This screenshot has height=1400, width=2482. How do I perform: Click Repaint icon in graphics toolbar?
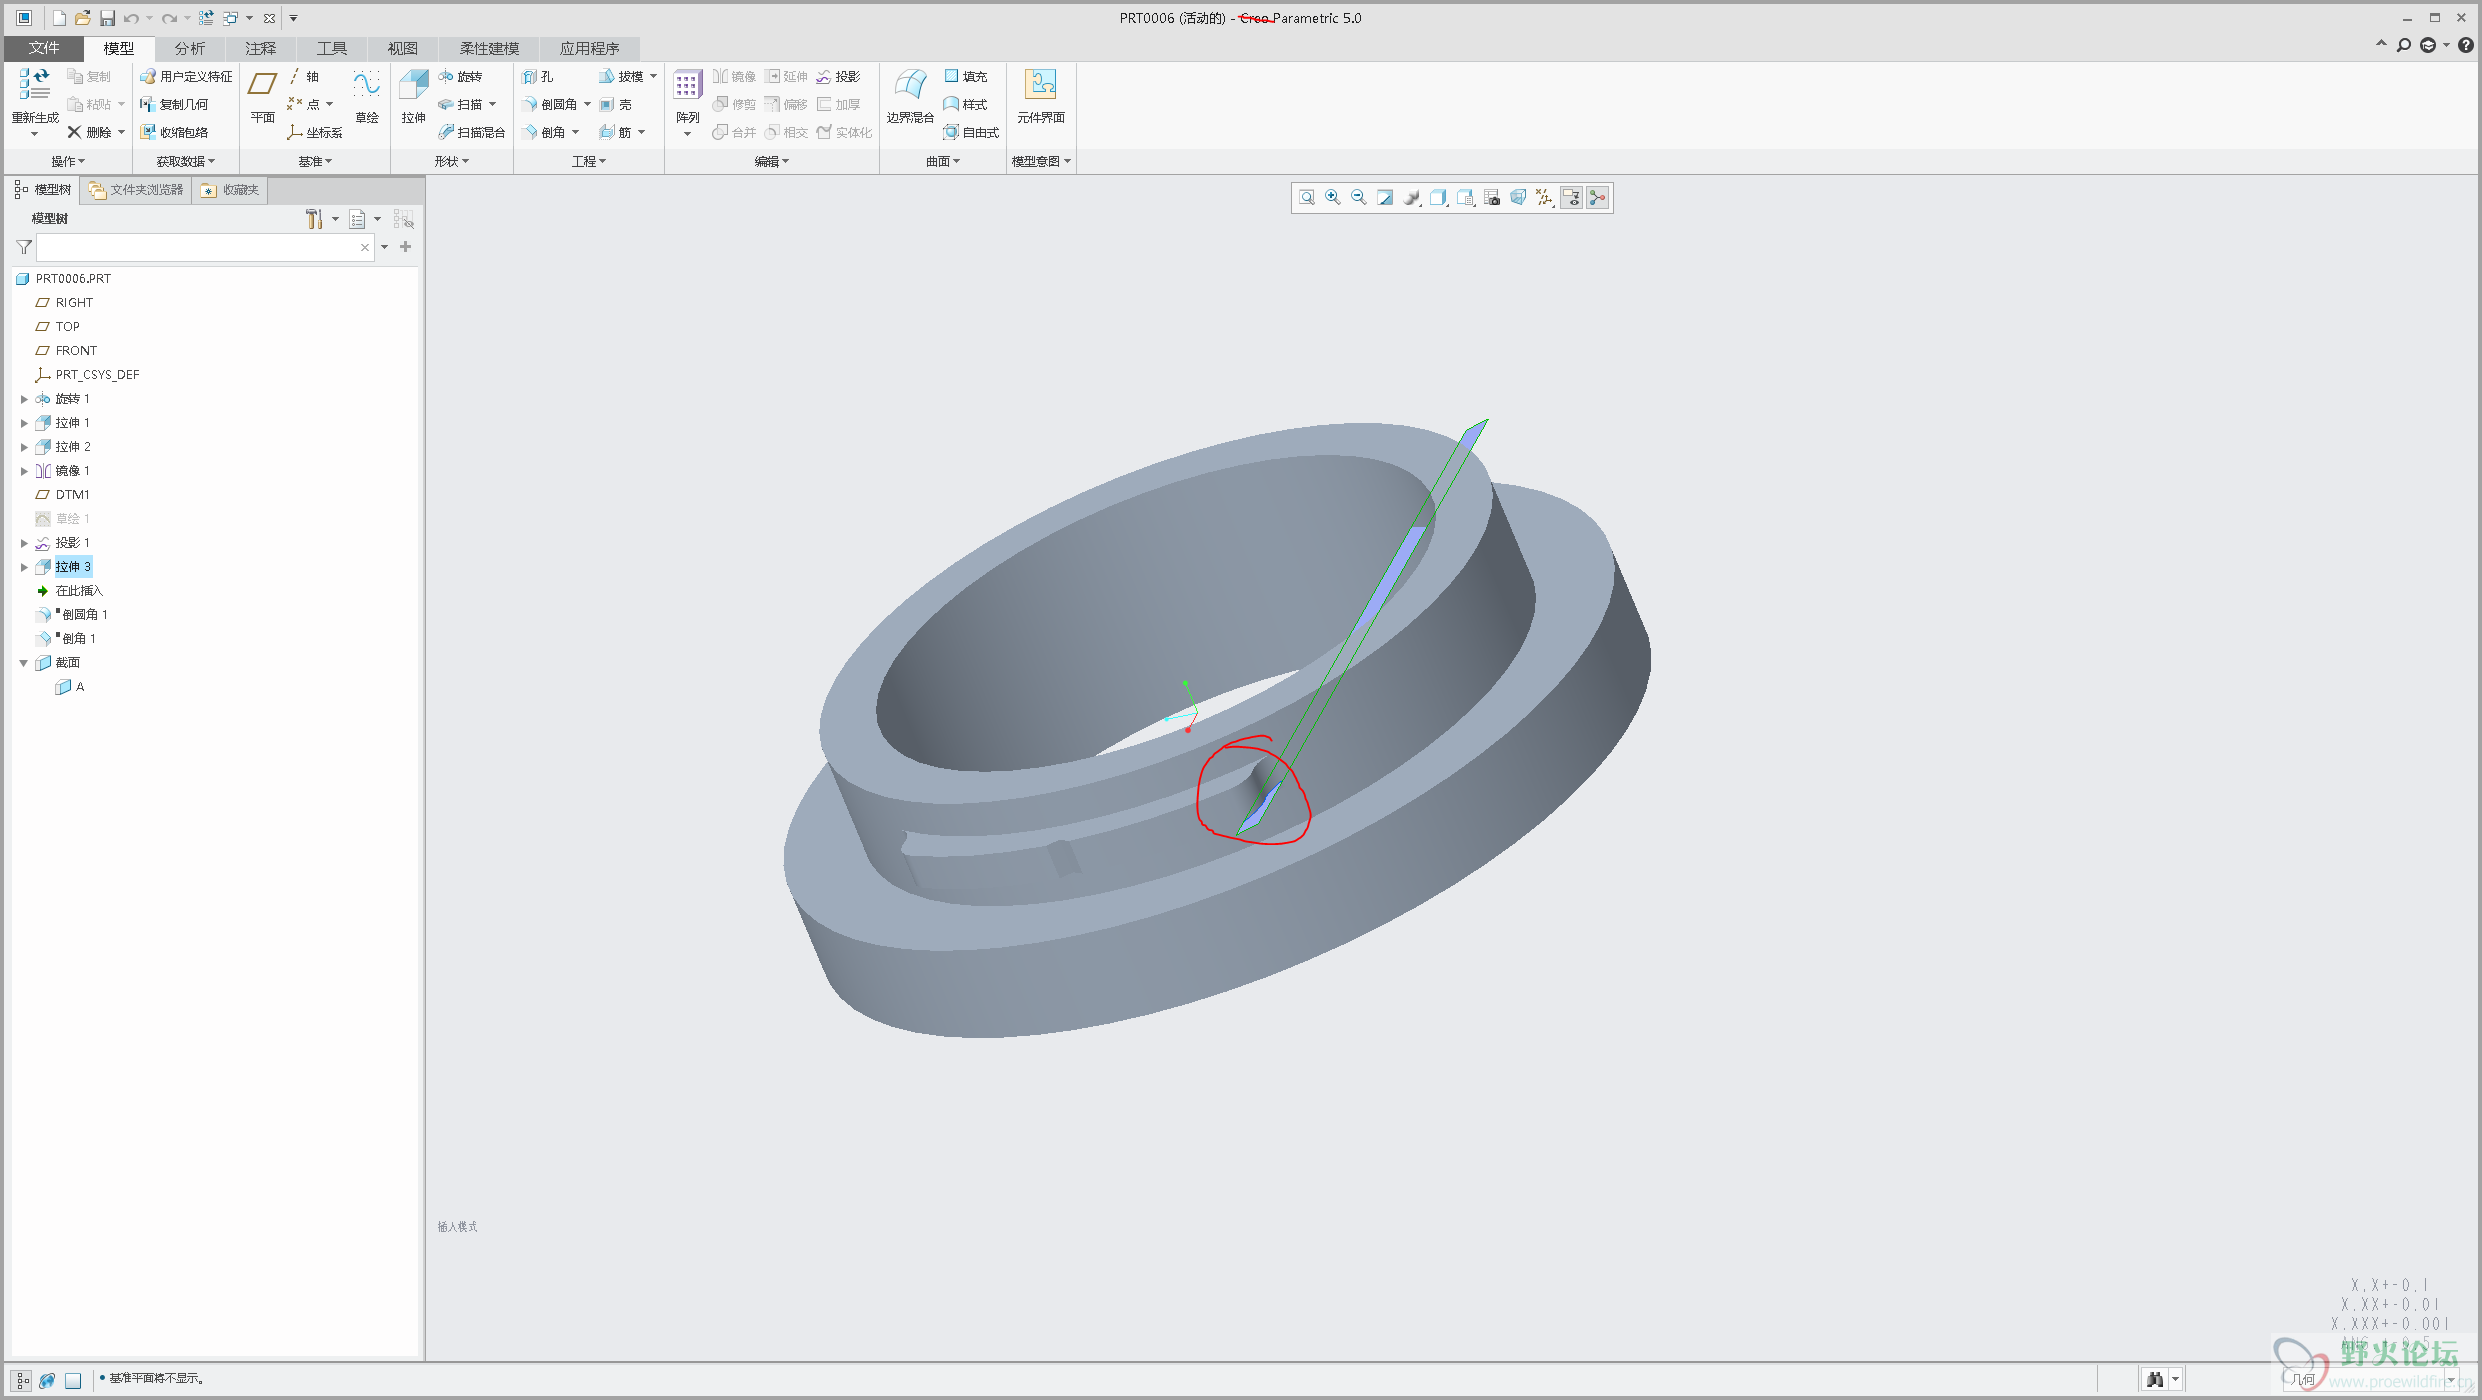tap(1385, 198)
